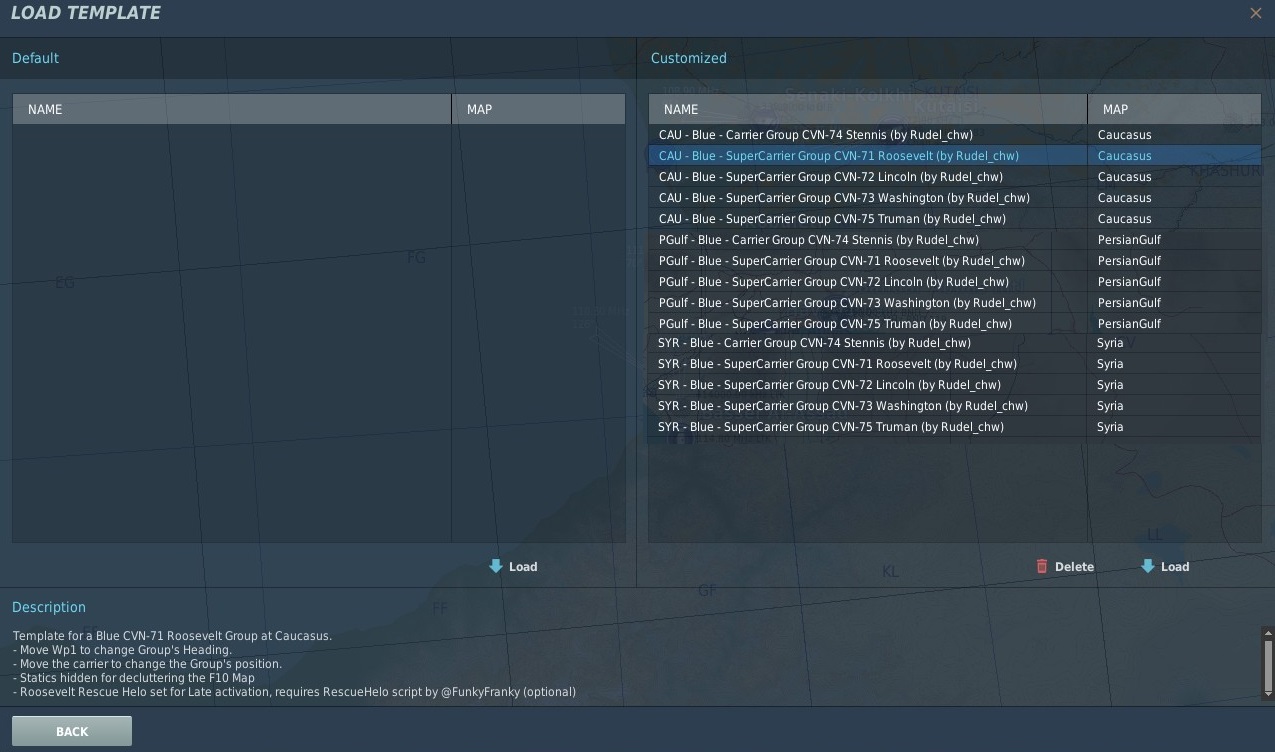The image size is (1275, 752).
Task: Select SYR SuperCarrier CVN-72 Lincoln template
Action: (829, 385)
